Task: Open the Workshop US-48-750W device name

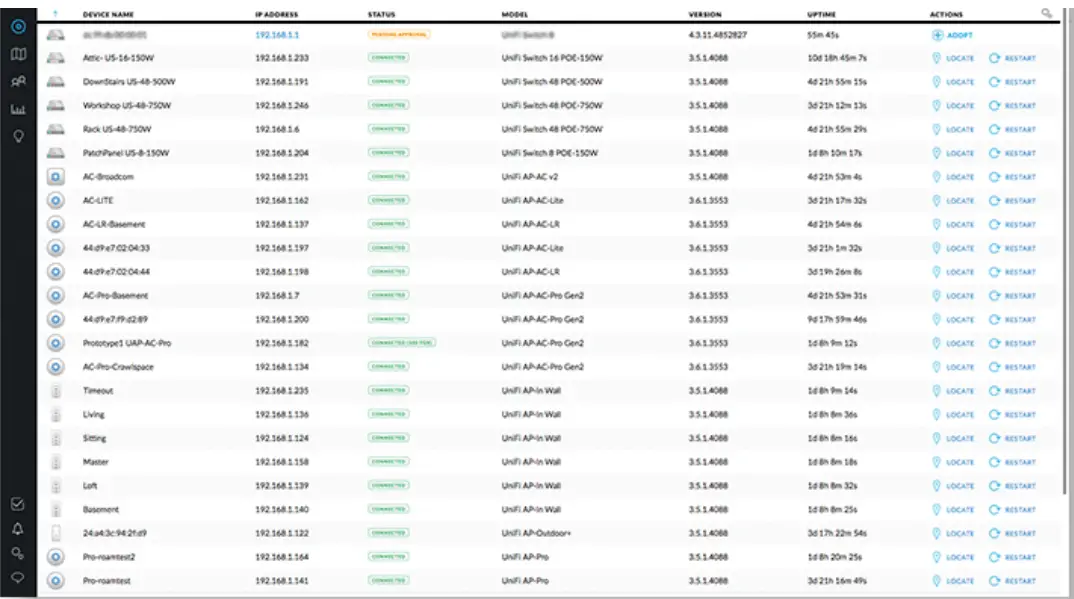Action: 127,105
